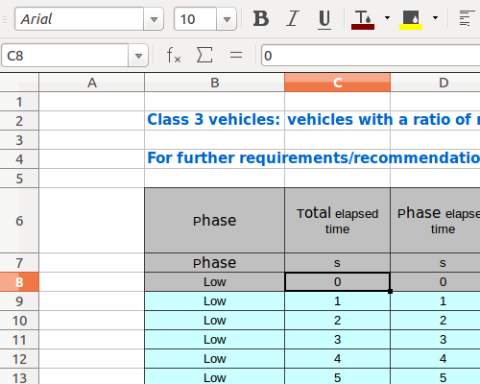The height and width of the screenshot is (384, 480).
Task: Toggle Underline formatting
Action: click(324, 19)
